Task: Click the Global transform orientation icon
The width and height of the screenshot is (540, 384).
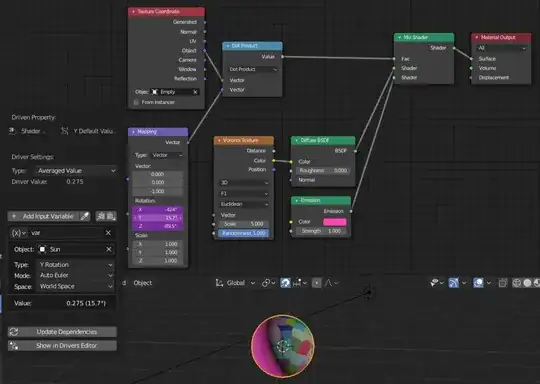Action: click(x=219, y=283)
